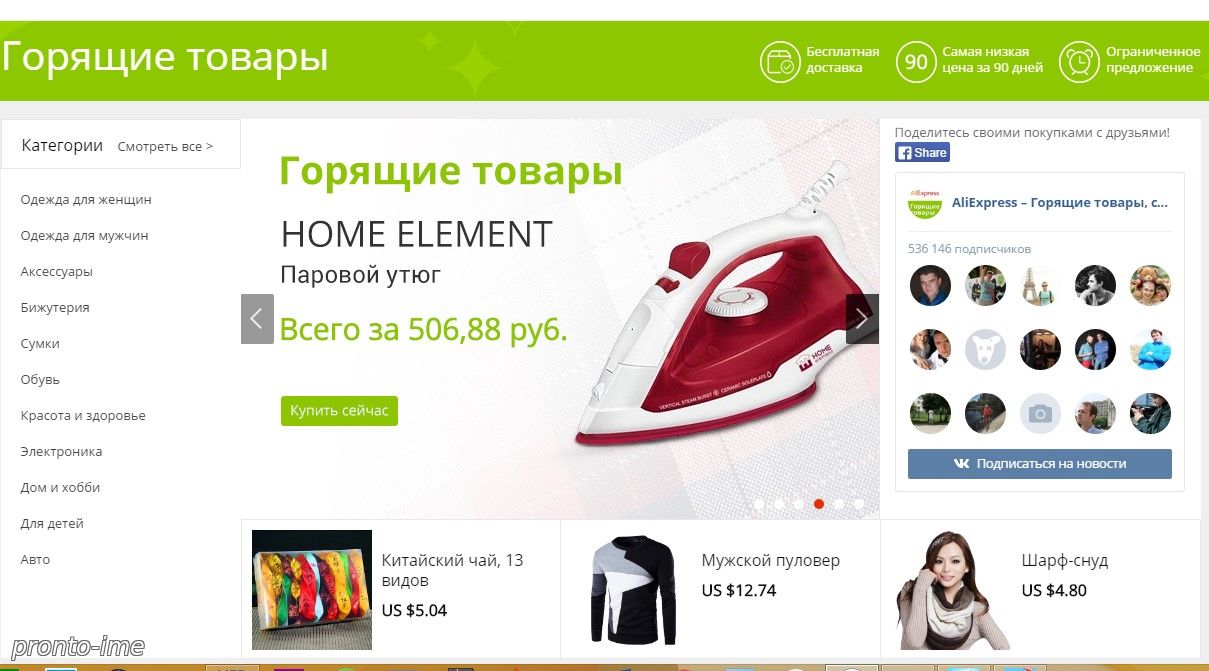1209x671 pixels.
Task: Click the limited offer alarm clock icon
Action: point(1078,61)
